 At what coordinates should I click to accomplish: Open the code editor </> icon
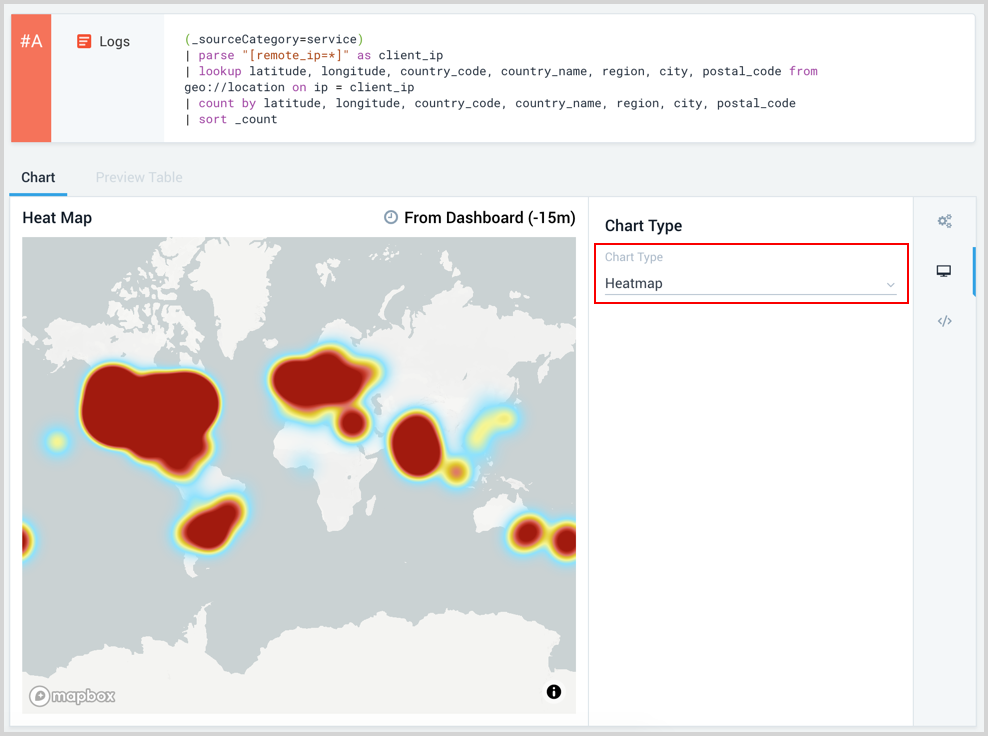click(944, 320)
